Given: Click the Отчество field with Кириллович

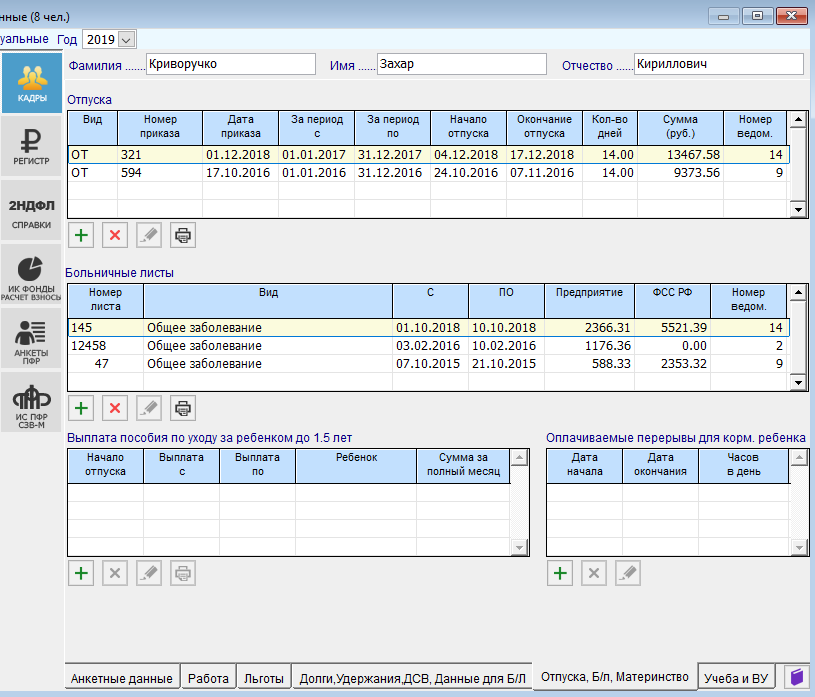Looking at the screenshot, I should click(719, 64).
